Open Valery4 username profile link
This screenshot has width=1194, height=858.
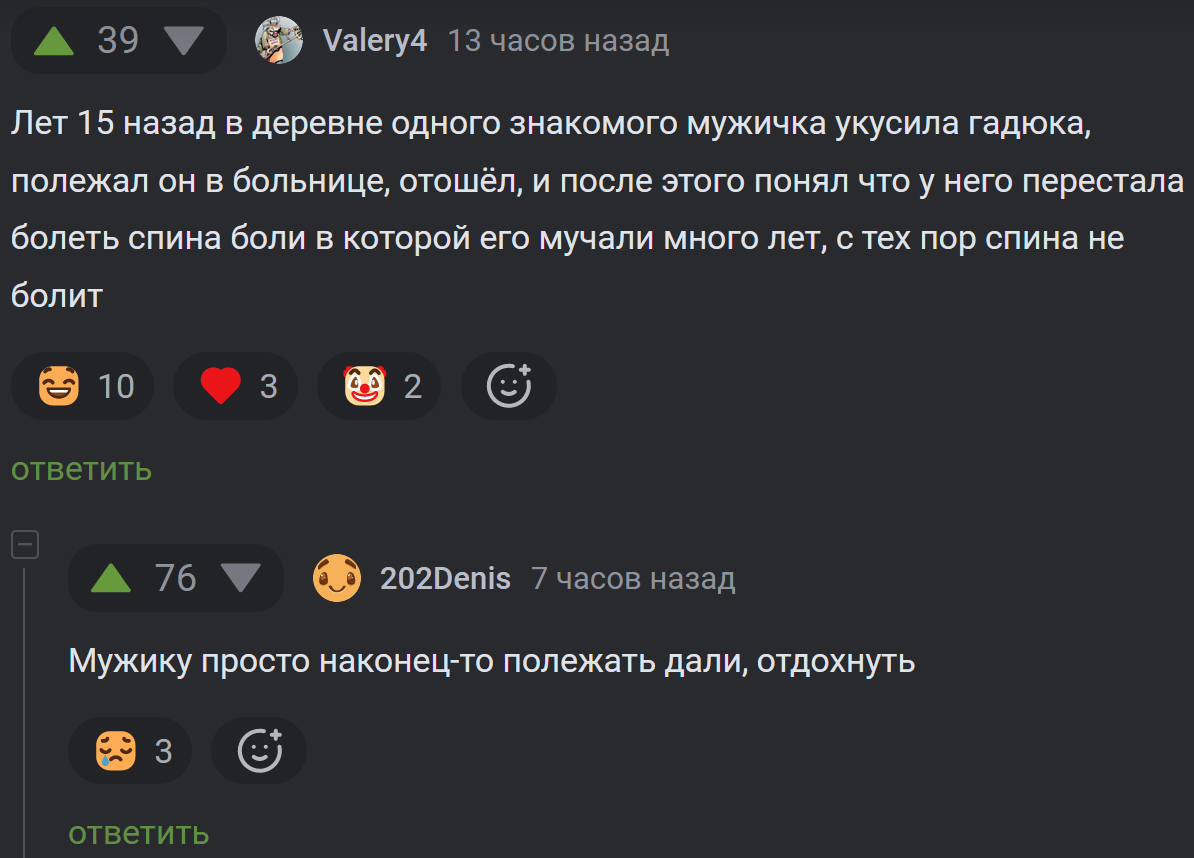(x=375, y=40)
